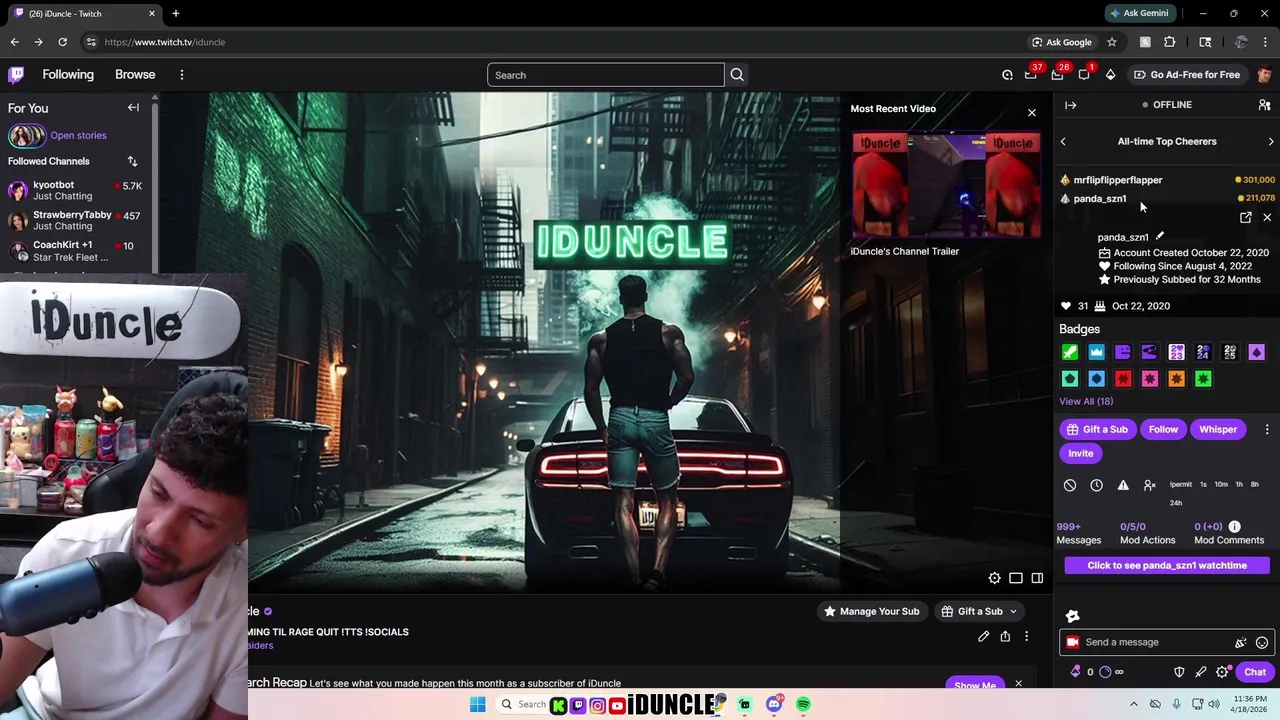Image resolution: width=1280 pixels, height=720 pixels.
Task: Apply 24h timeout preset
Action: click(x=1176, y=503)
